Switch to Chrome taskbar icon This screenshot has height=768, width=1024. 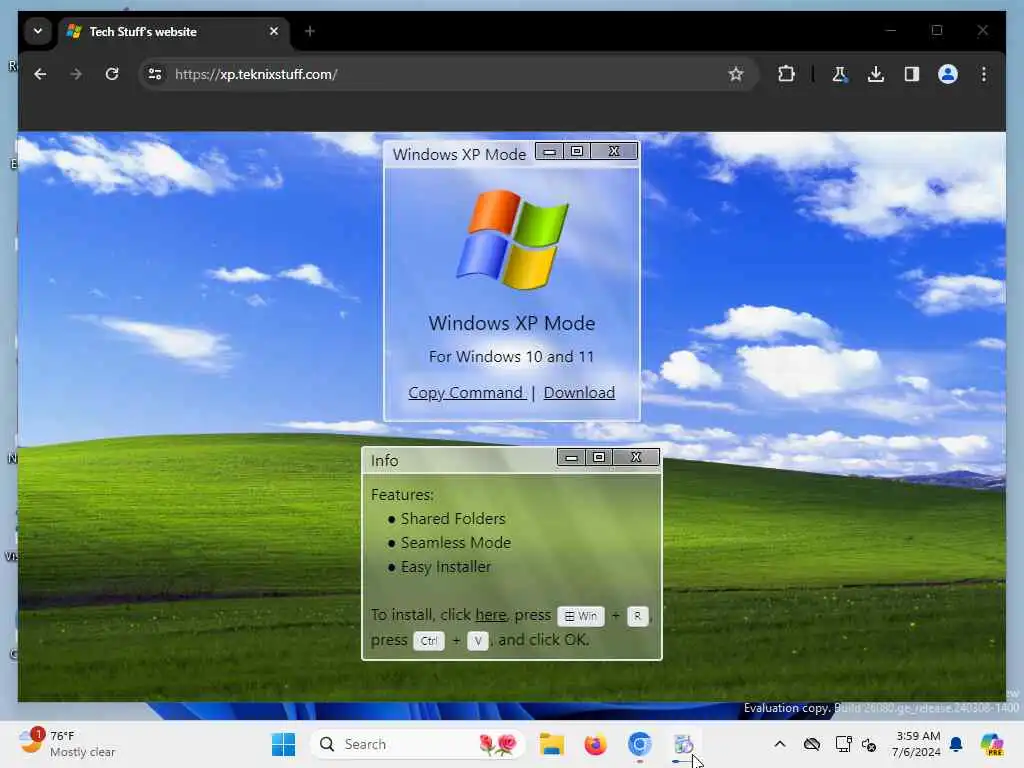coord(639,744)
